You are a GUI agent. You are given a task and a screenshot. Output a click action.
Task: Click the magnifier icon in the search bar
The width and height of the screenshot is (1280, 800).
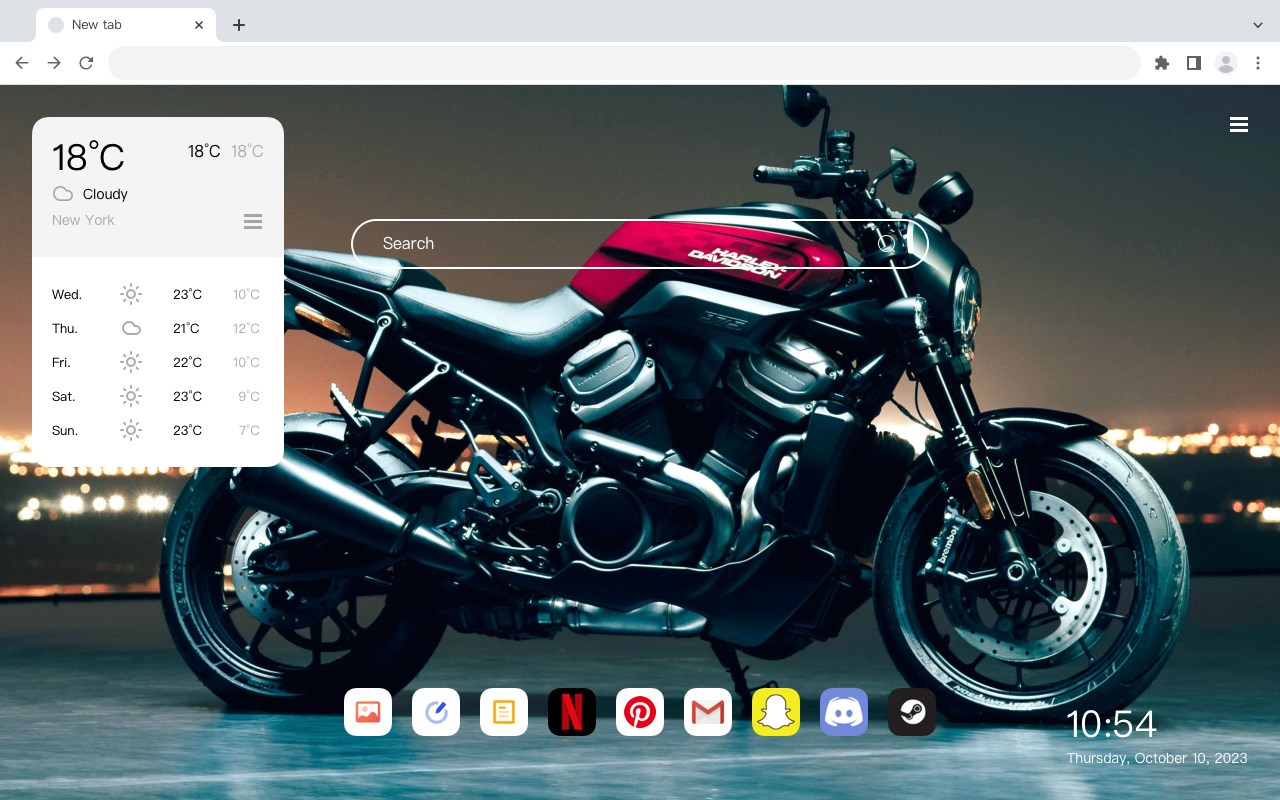tap(887, 243)
